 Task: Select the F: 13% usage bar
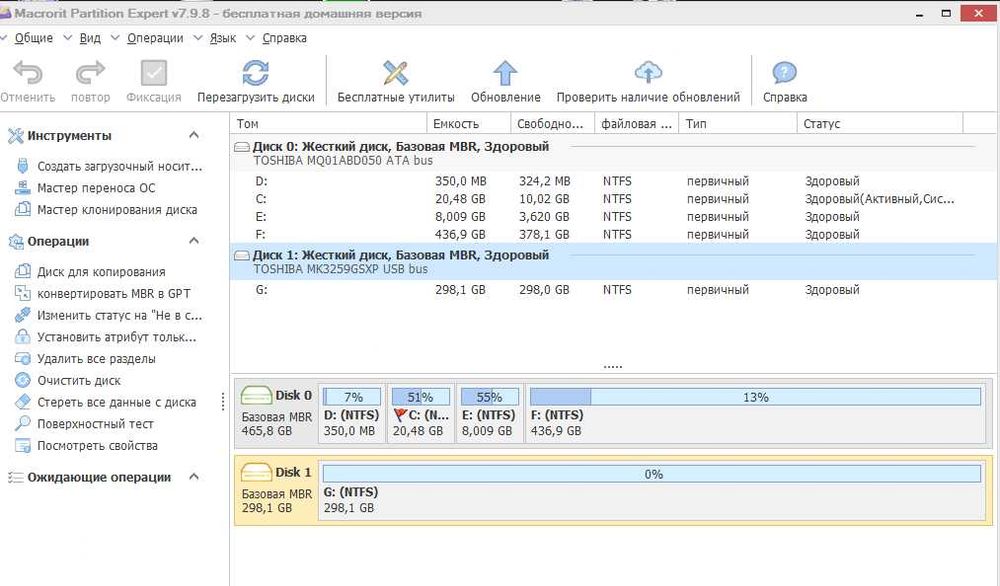tap(755, 397)
